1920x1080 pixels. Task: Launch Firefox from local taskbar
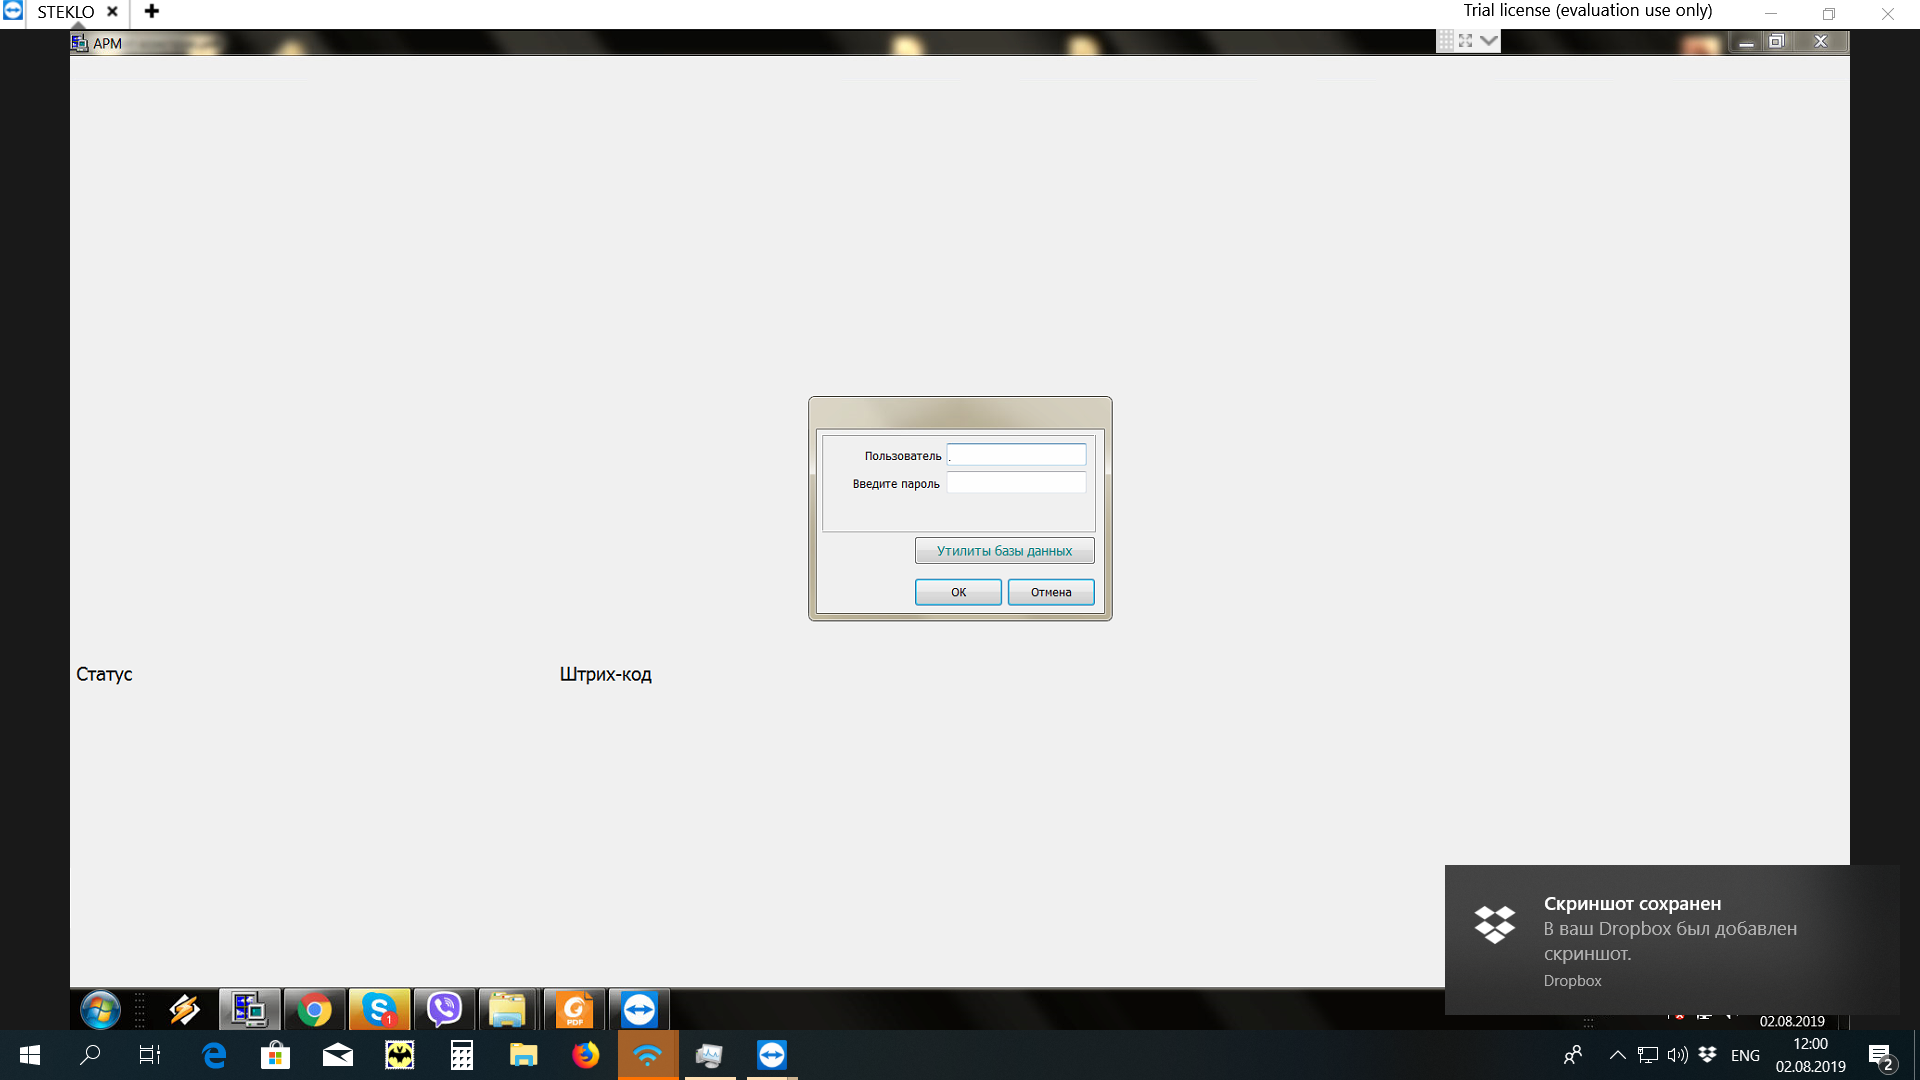[x=586, y=1055]
